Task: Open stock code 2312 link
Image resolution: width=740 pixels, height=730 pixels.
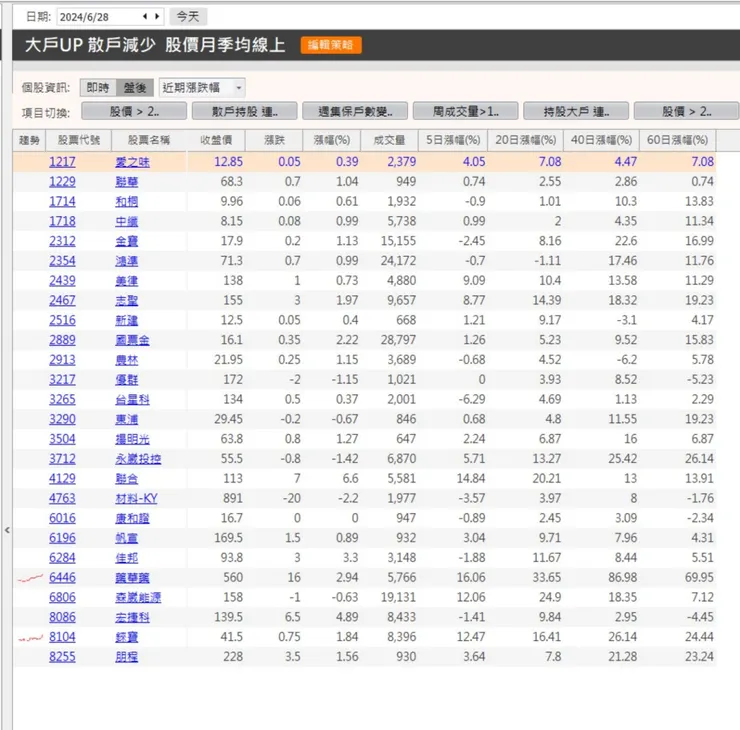Action: (62, 241)
